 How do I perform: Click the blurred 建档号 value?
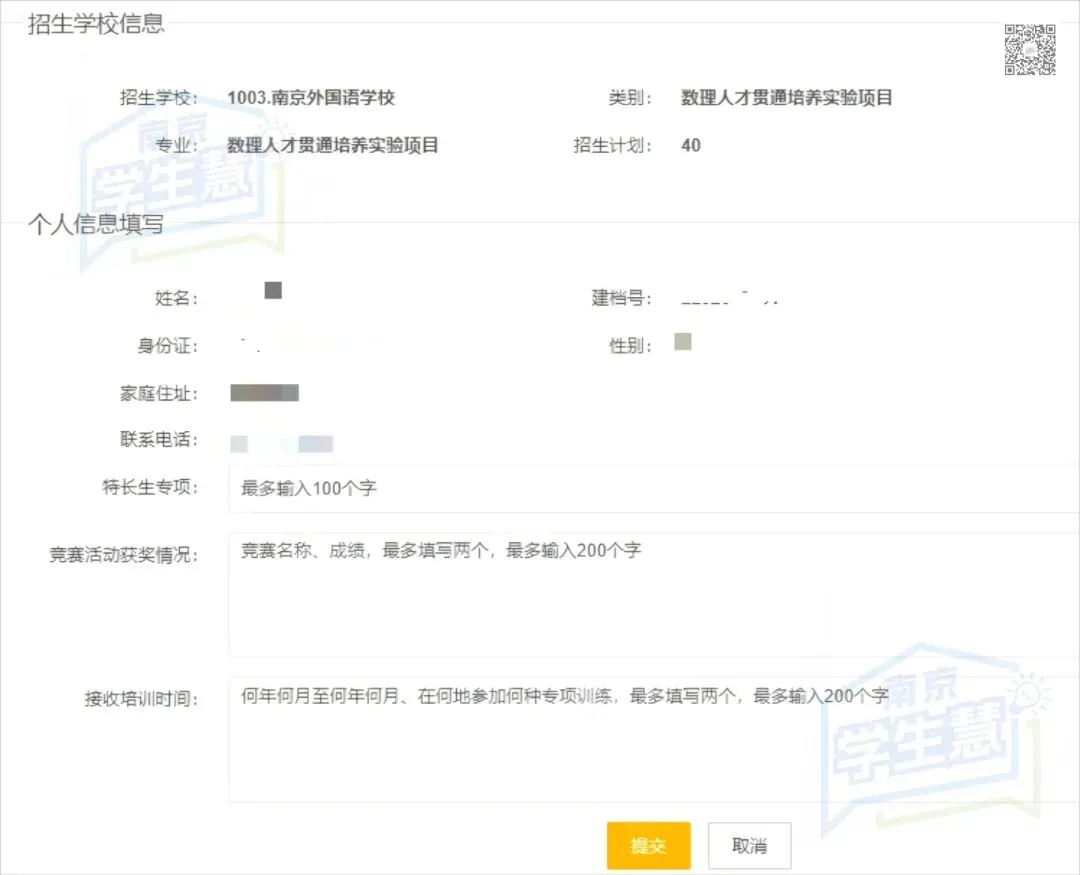tap(730, 299)
